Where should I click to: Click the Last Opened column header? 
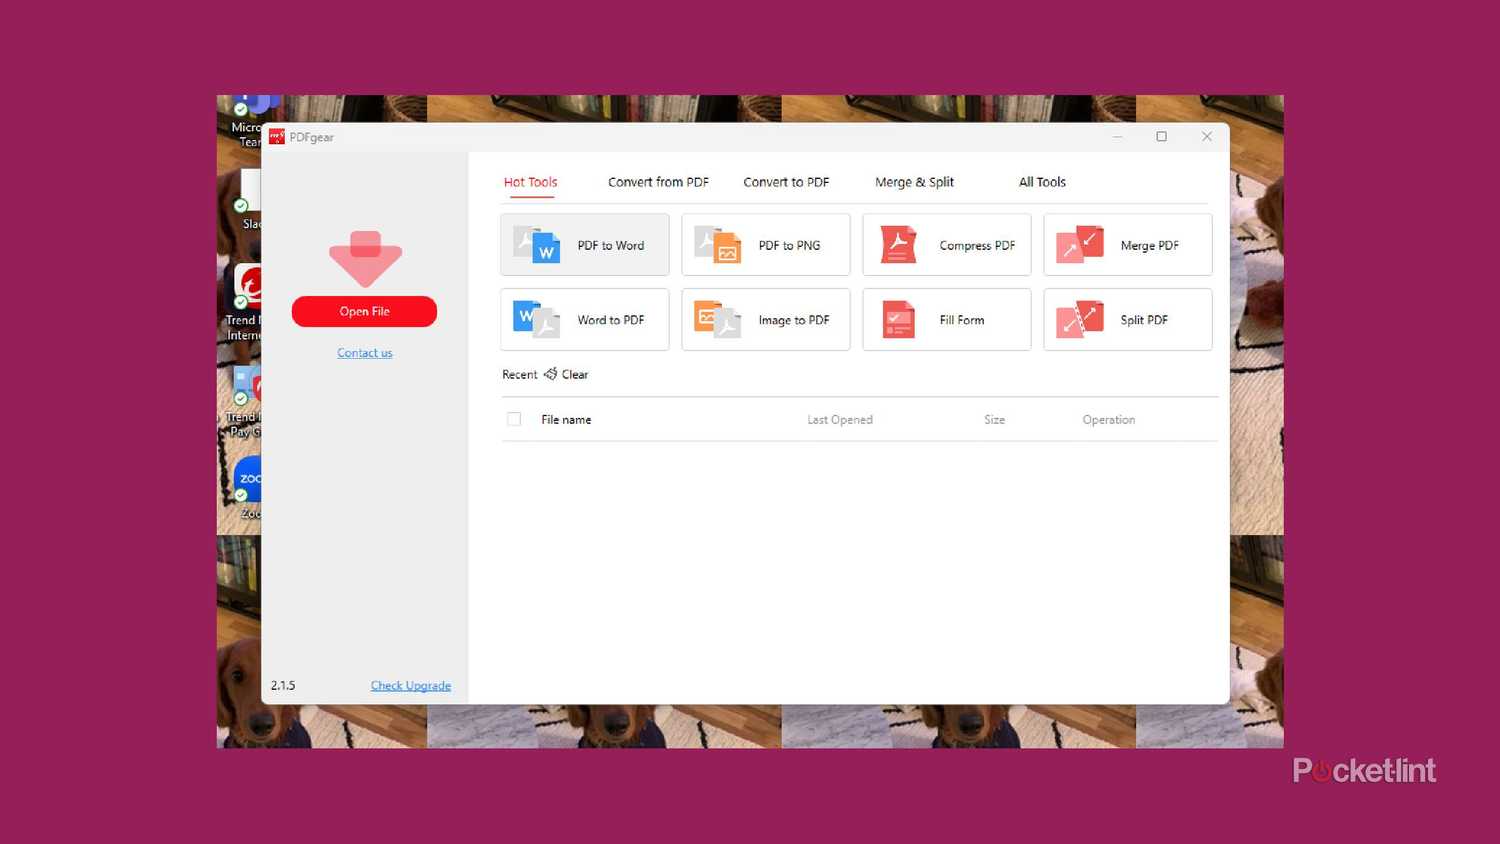[840, 420]
